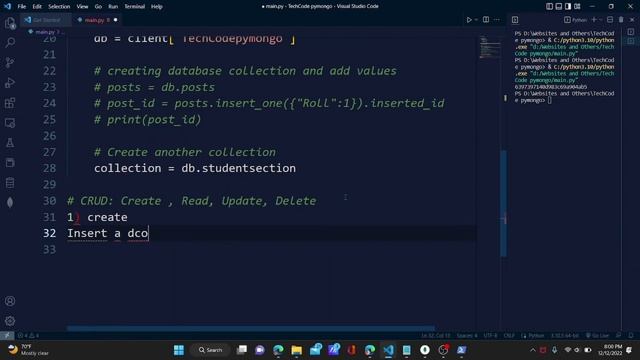This screenshot has height=360, width=640.
Task: Open the Explorer view in the activity bar
Action: coord(10,23)
